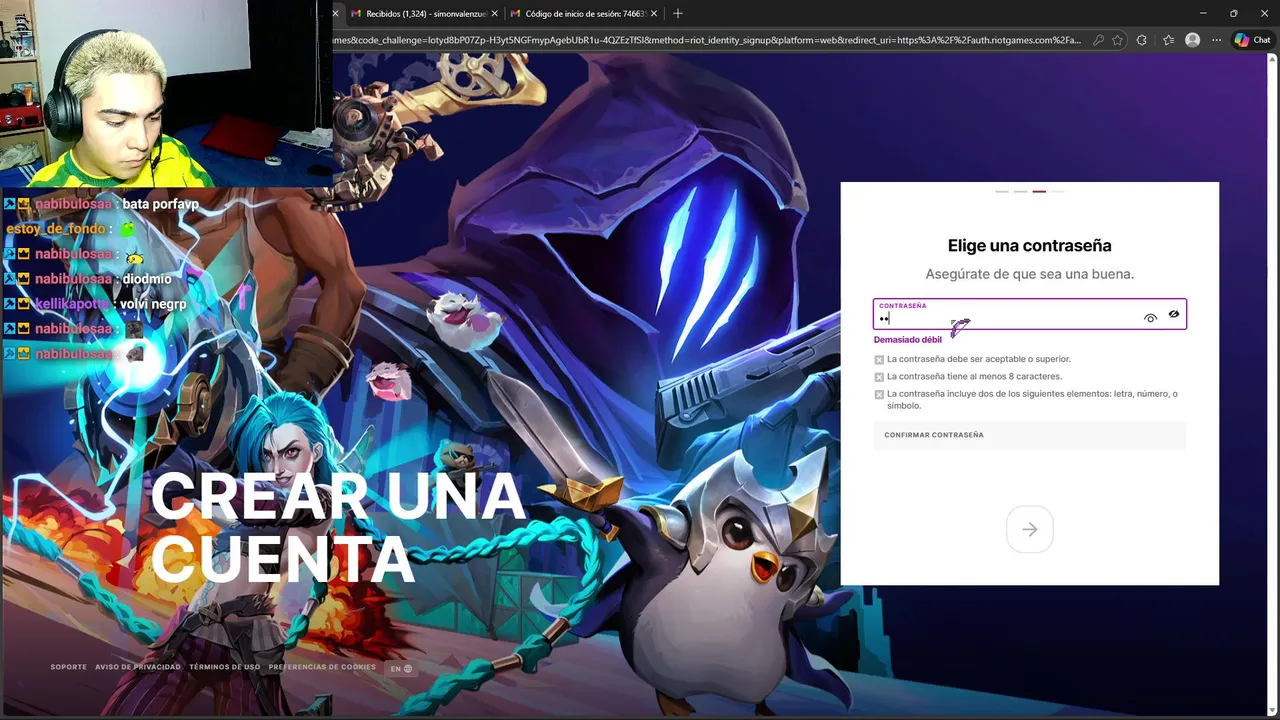This screenshot has height=720, width=1280.
Task: Open the browser settings and more menu
Action: point(1216,40)
